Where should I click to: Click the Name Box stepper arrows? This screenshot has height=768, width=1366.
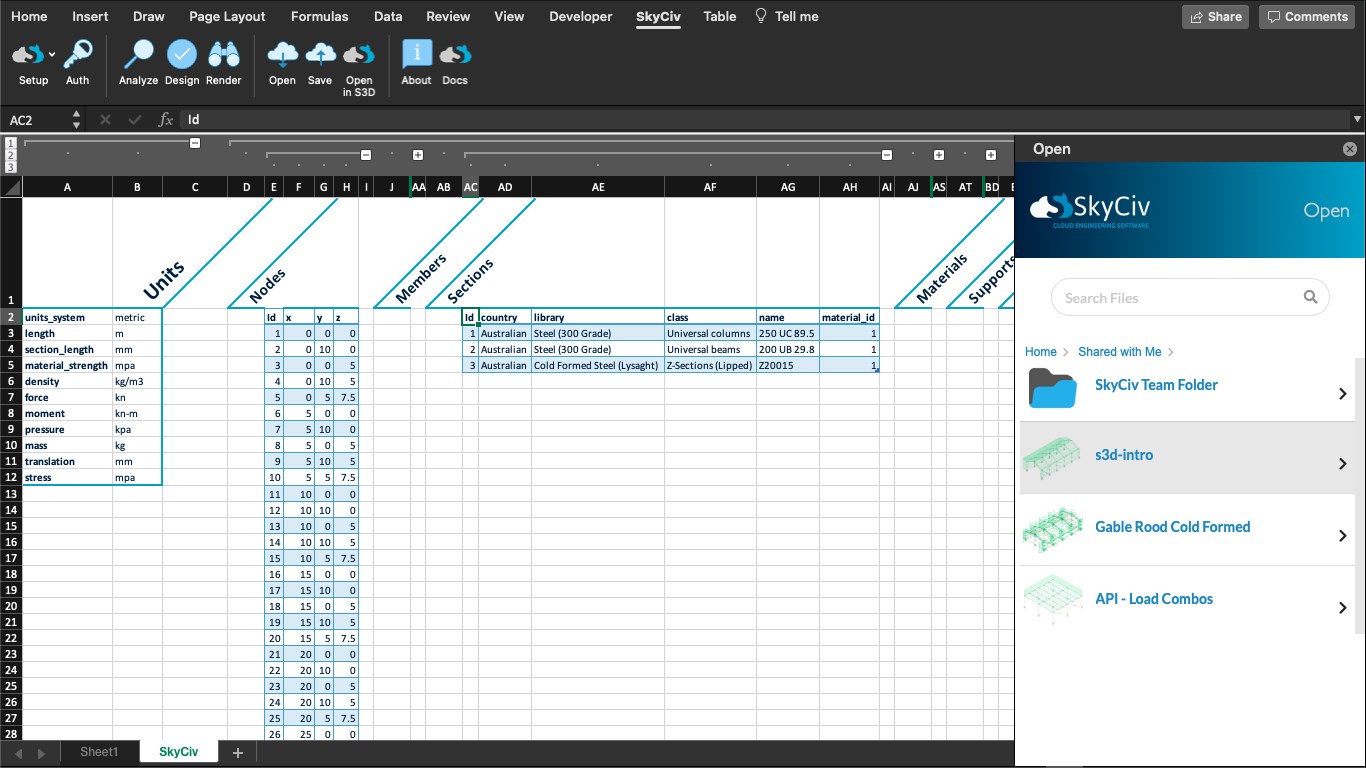click(77, 119)
